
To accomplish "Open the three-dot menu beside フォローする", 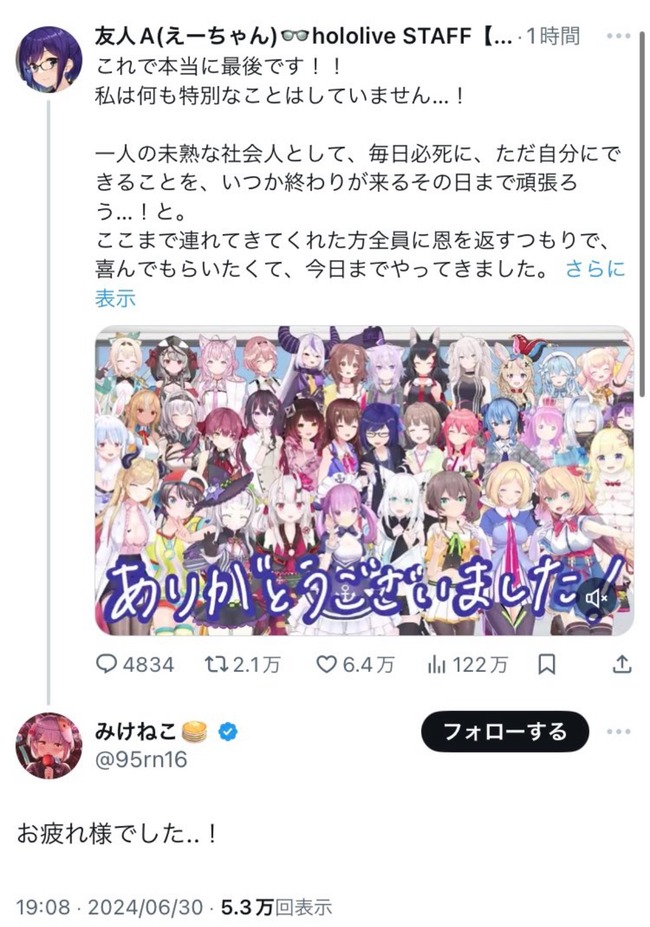I will 619,731.
